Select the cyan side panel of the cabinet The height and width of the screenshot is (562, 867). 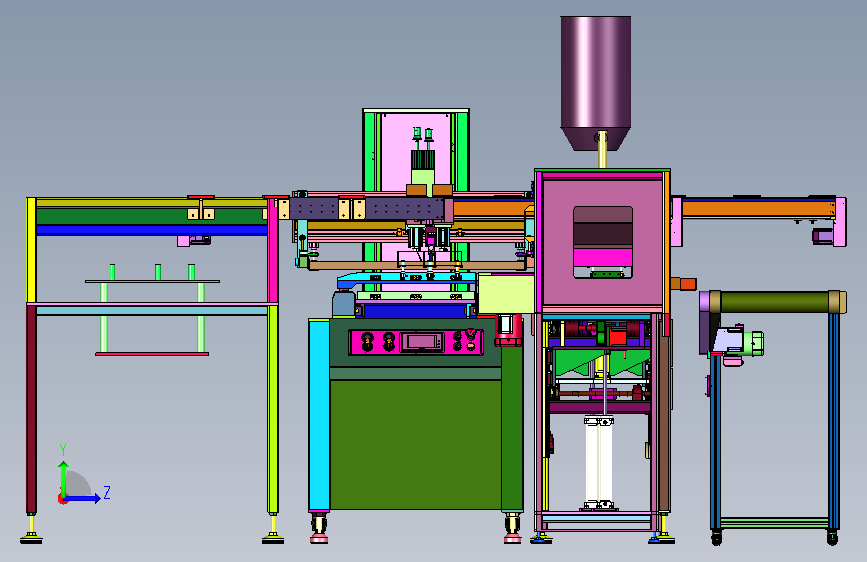point(319,415)
